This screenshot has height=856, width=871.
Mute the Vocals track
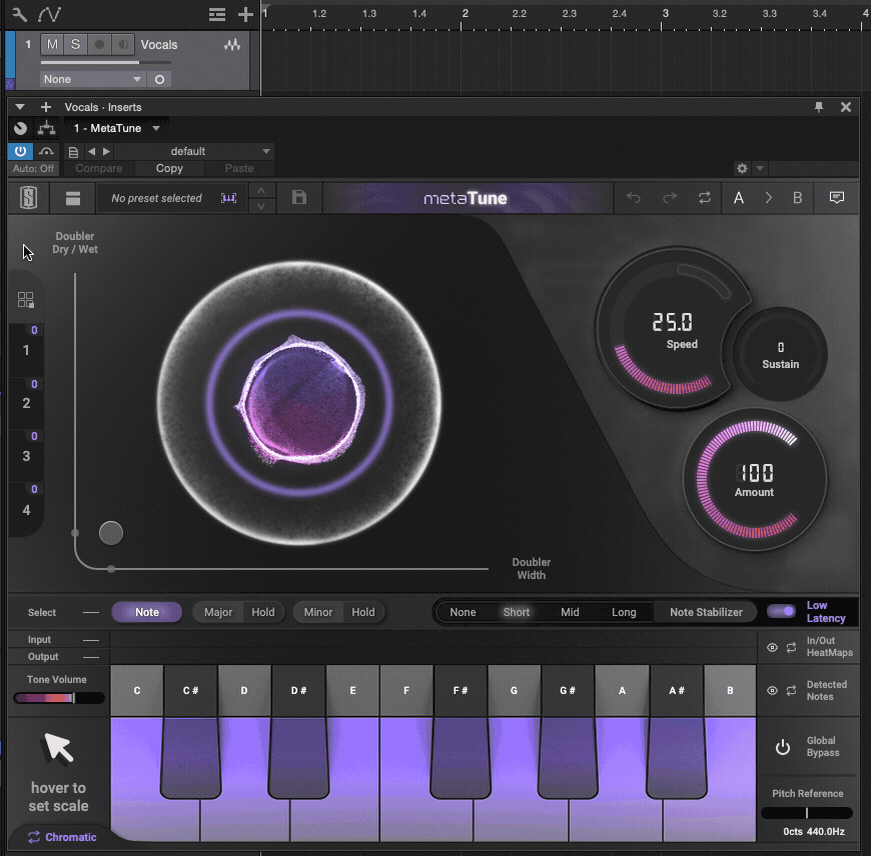coord(52,44)
